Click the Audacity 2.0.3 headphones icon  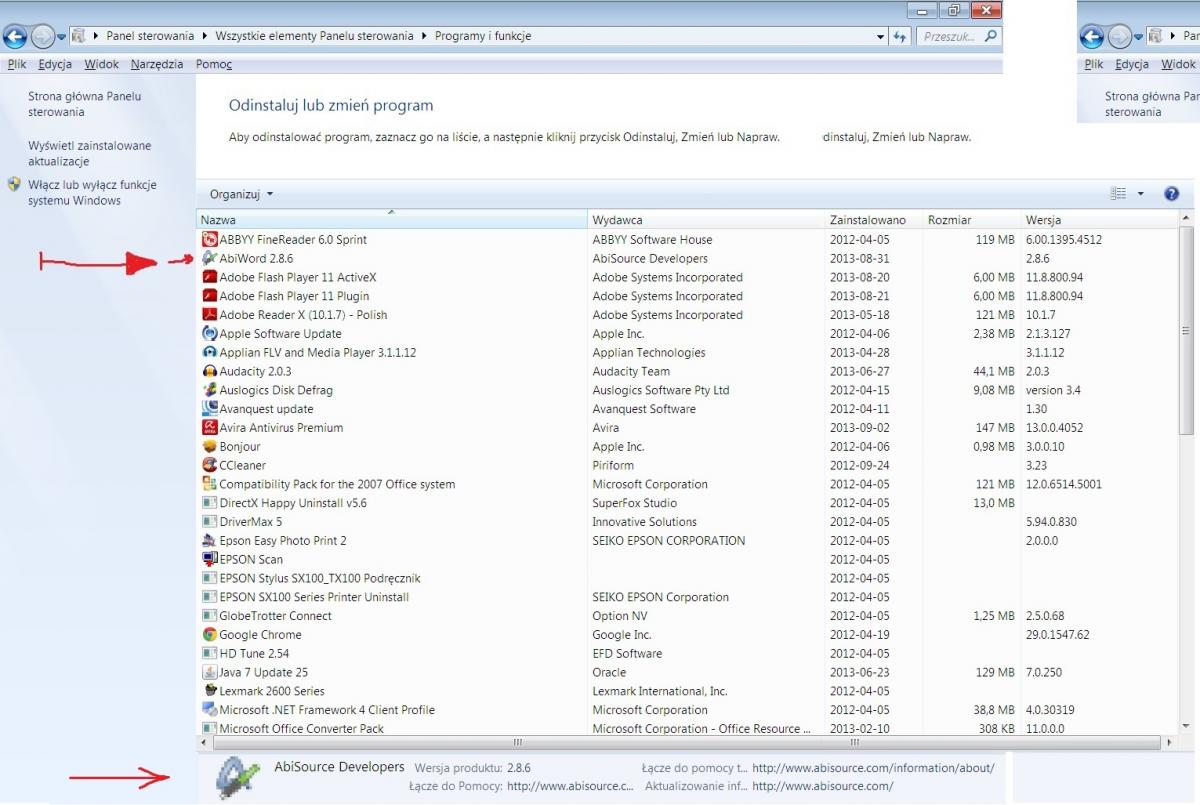click(x=209, y=371)
